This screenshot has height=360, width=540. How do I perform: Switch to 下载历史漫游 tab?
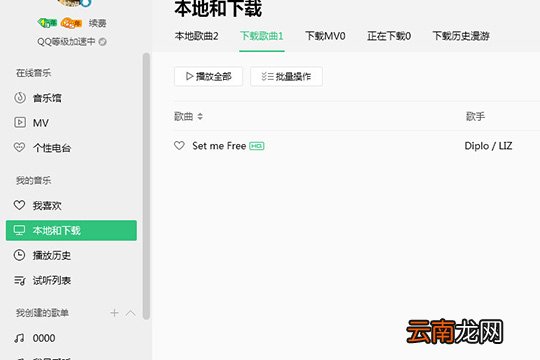point(461,36)
